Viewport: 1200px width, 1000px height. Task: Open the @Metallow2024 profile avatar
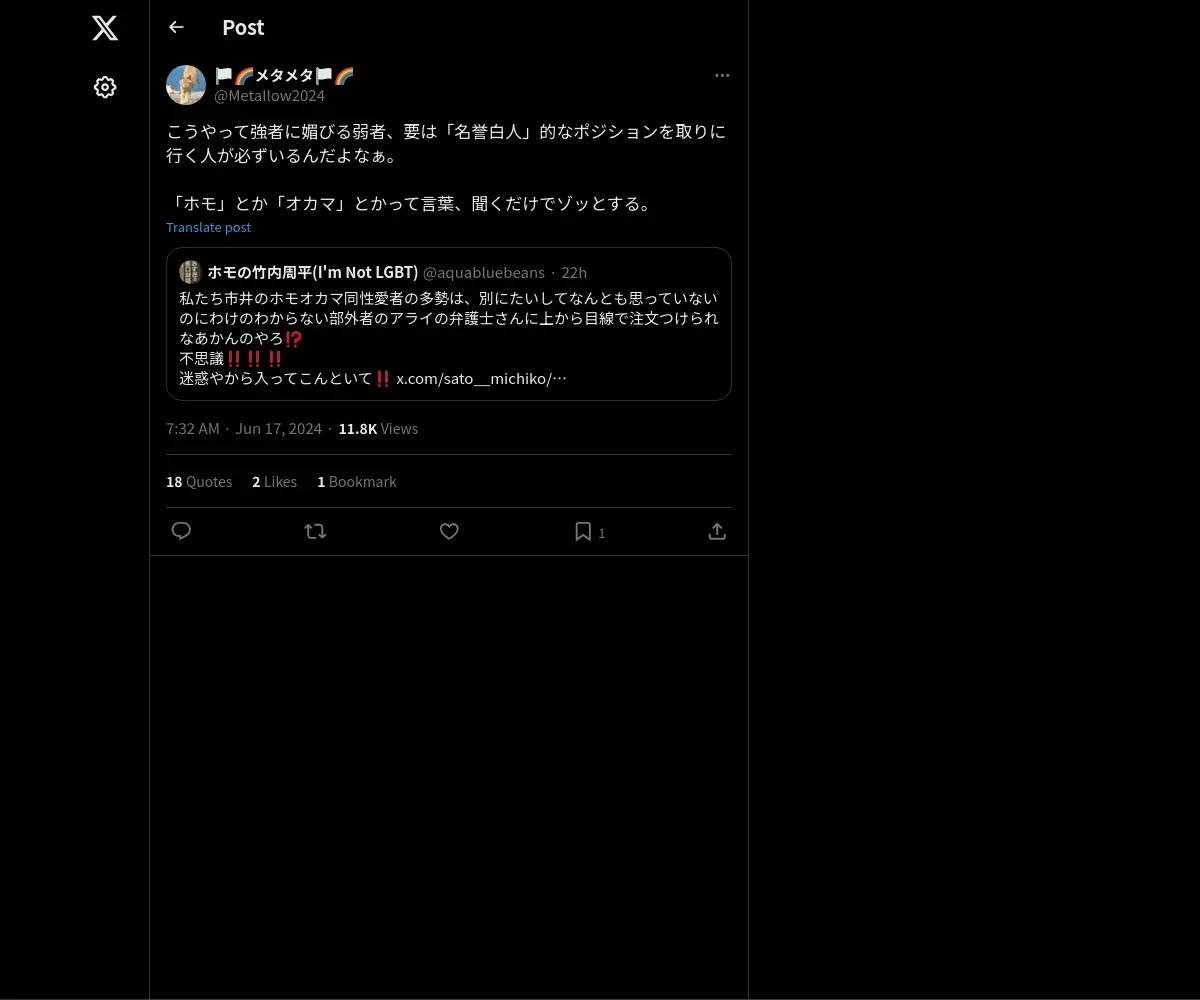pyautogui.click(x=186, y=85)
